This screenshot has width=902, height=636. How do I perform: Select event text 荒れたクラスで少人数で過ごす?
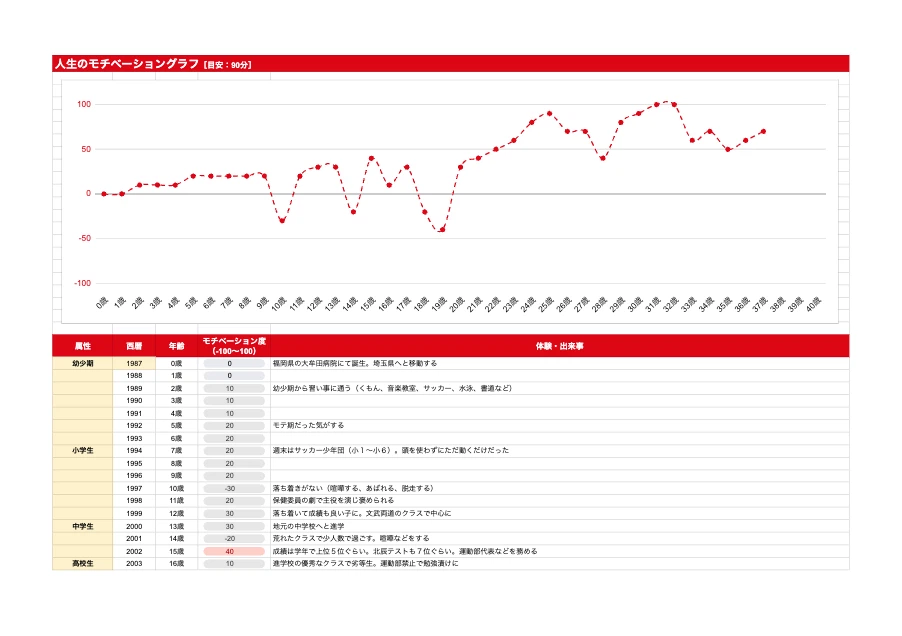[323, 538]
